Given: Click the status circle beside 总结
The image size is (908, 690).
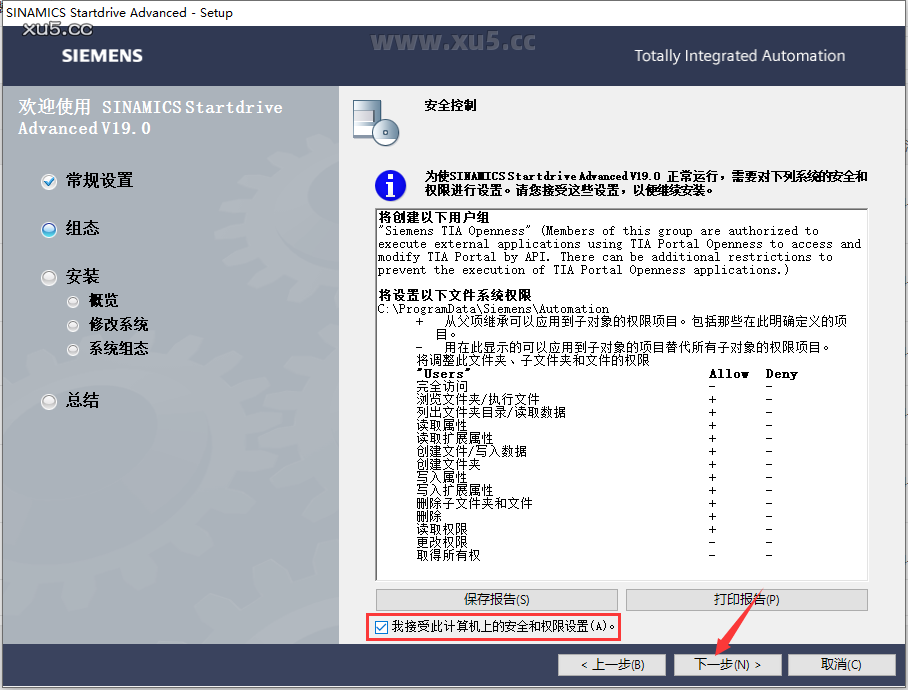Looking at the screenshot, I should (x=48, y=401).
